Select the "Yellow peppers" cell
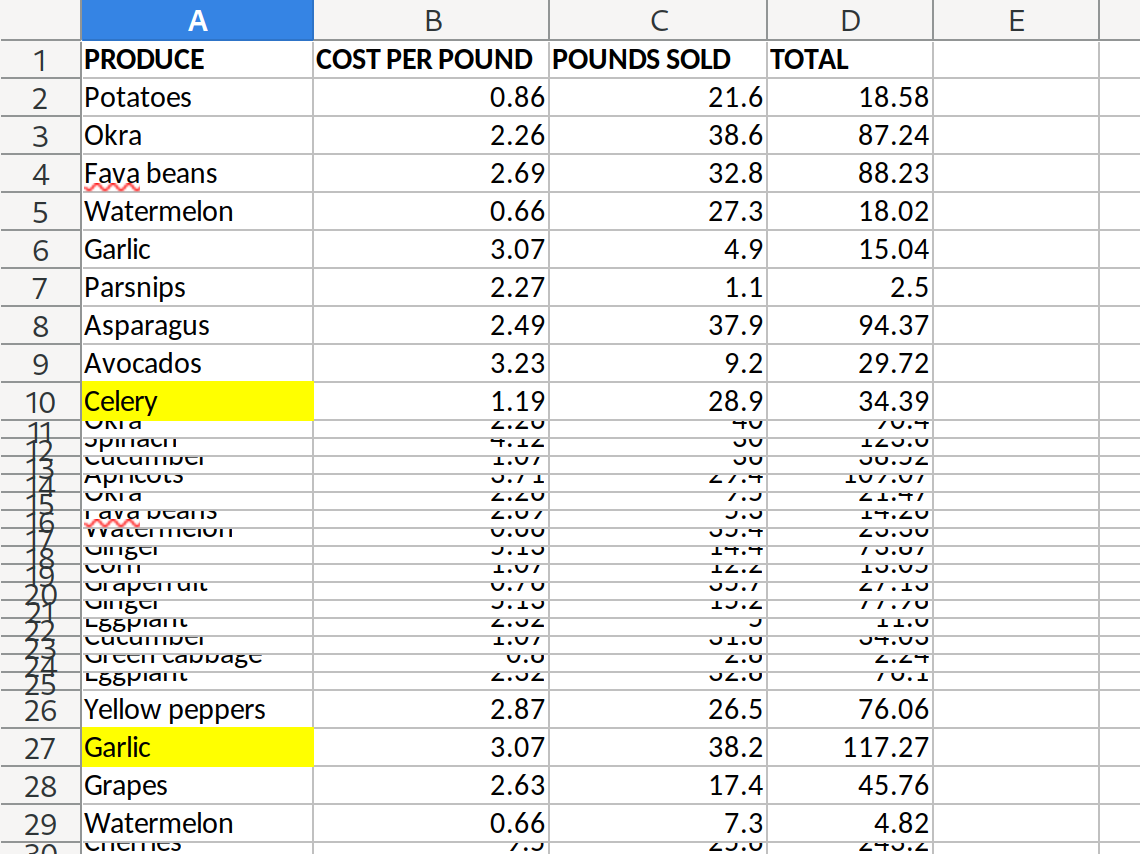Screen dimensions: 1140x854 pos(196,710)
